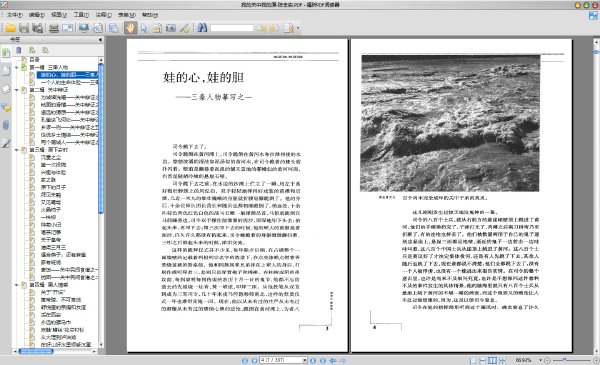Open the 文件 menu

tap(14, 15)
